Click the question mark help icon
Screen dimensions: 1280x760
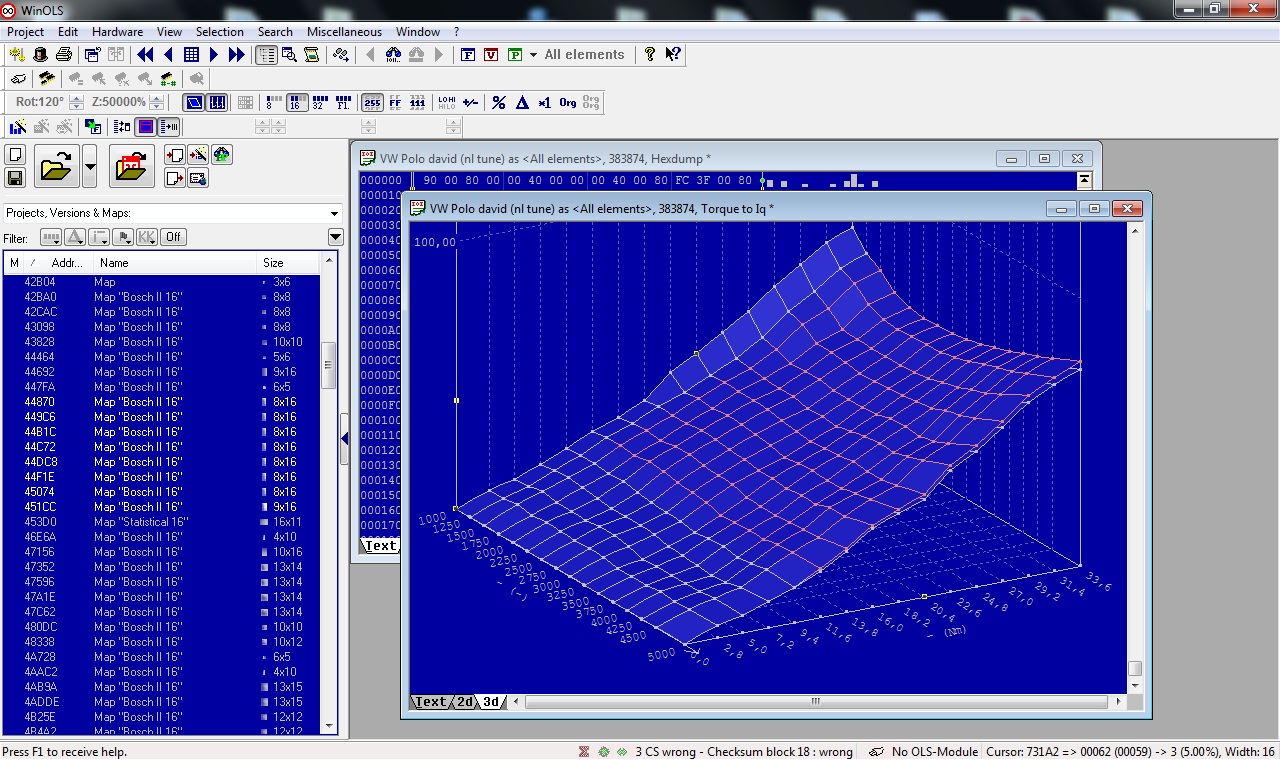(x=649, y=55)
